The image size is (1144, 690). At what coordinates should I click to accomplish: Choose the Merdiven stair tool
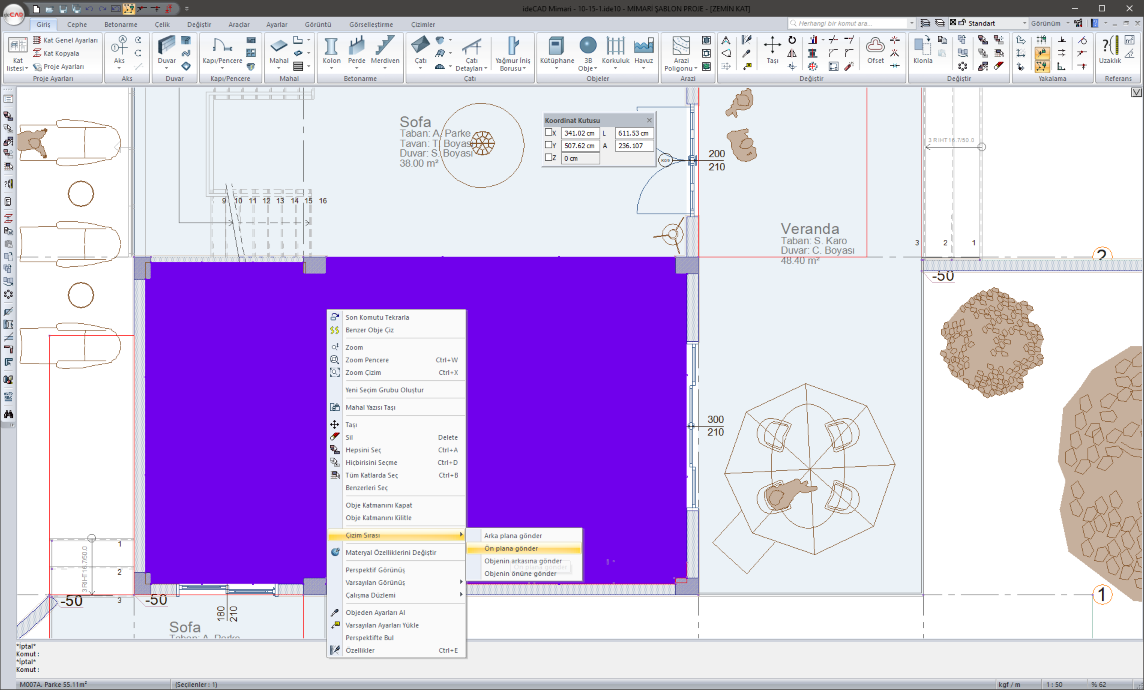click(385, 49)
